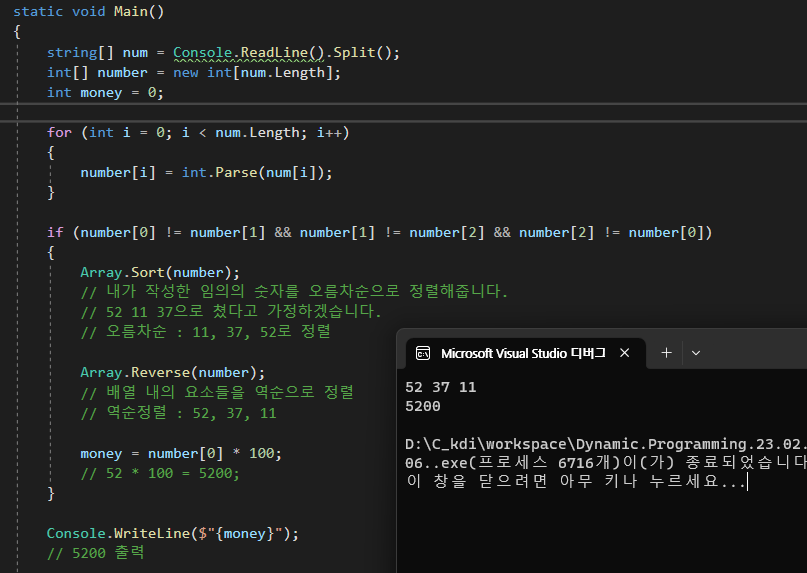Click the if condition comparing number elements
Viewport: 807px width, 573px height.
click(379, 233)
